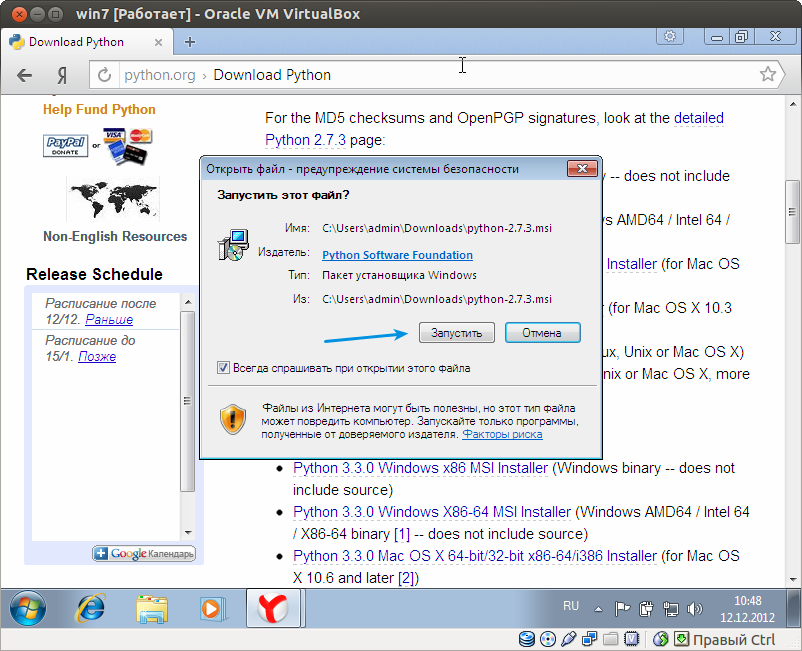Image resolution: width=802 pixels, height=651 pixels.
Task: Click the page scrollbar up arrow
Action: pos(793,103)
